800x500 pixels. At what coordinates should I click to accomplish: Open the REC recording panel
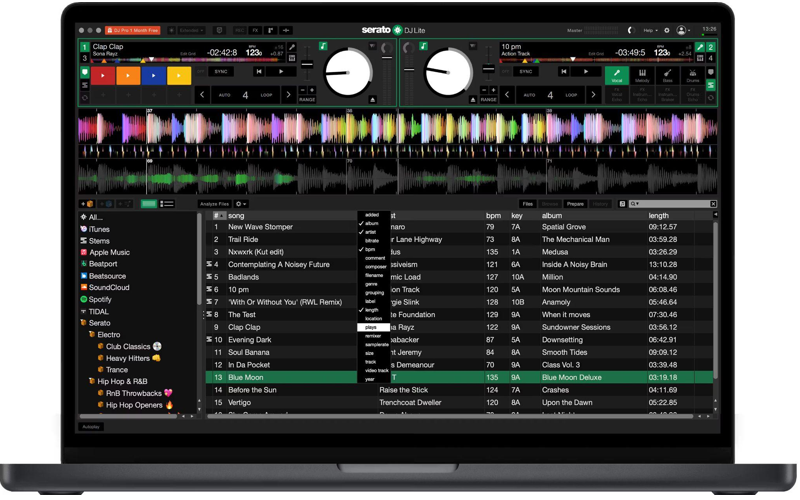click(x=239, y=31)
